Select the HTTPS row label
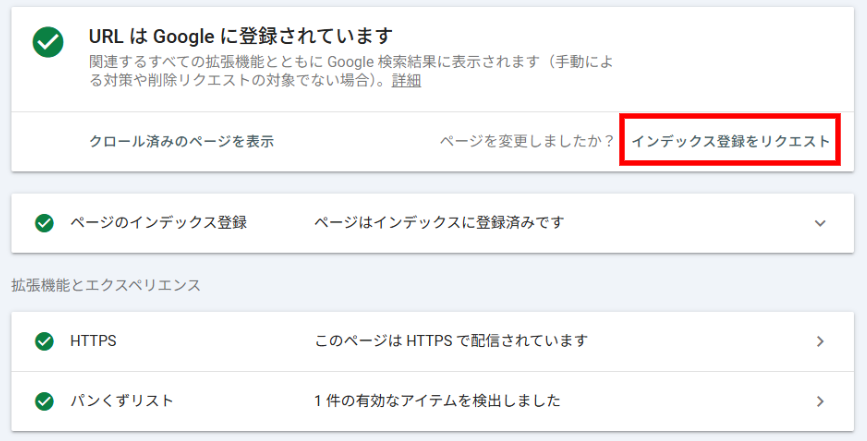Screen dimensions: 867x441 pos(93,341)
